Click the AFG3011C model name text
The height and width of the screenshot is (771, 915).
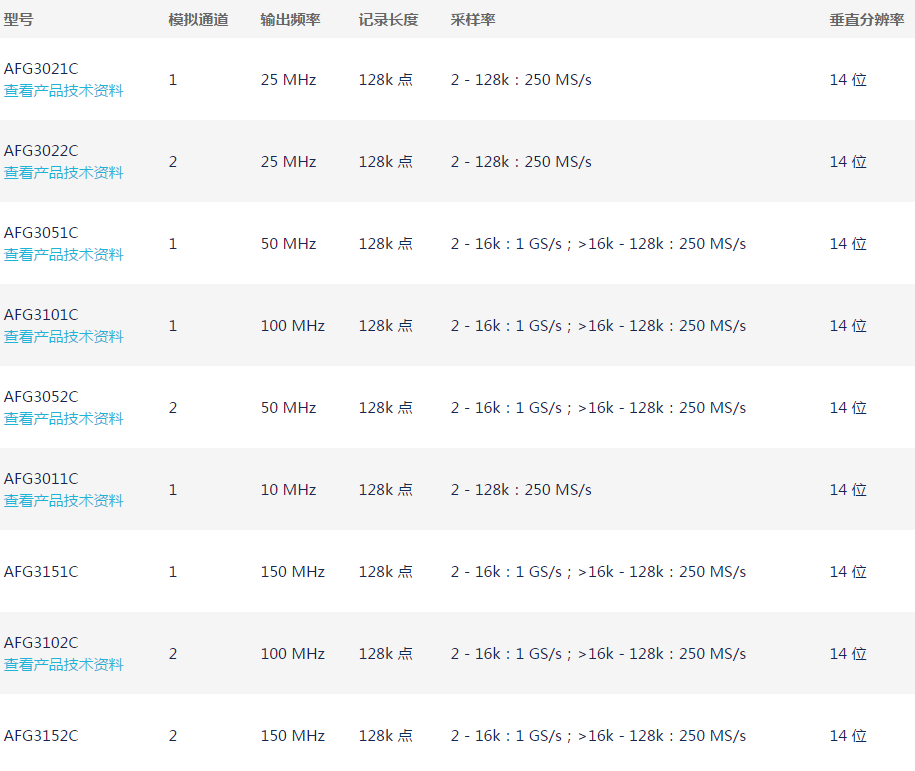point(41,479)
